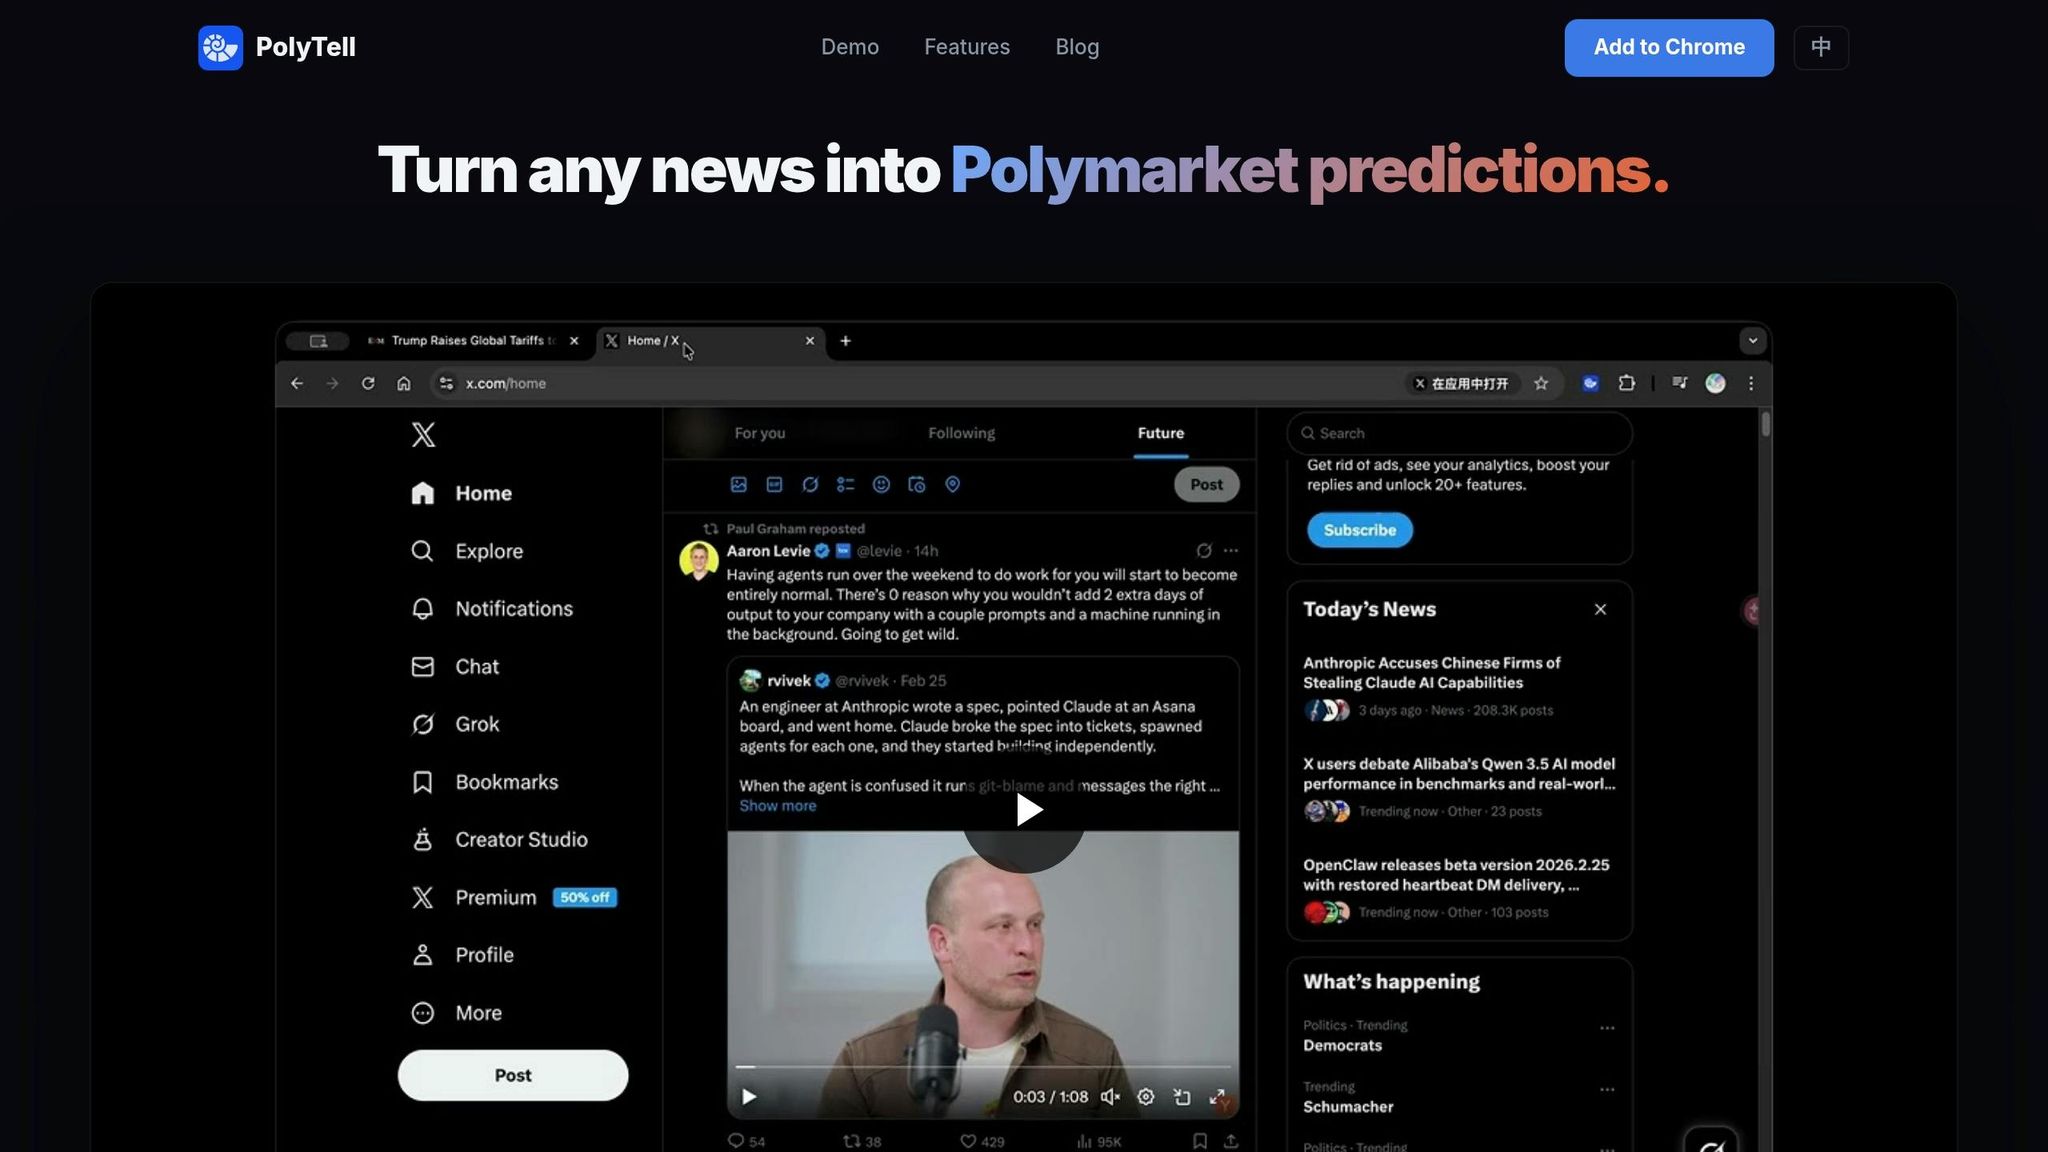The width and height of the screenshot is (2048, 1152).
Task: Click the Add to Chrome button
Action: click(x=1668, y=47)
